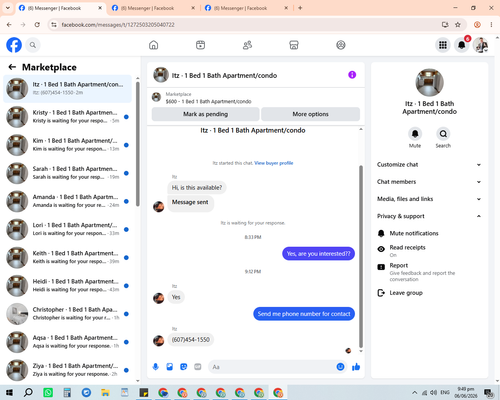Open the Groups icon in top navigation

pyautogui.click(x=341, y=45)
